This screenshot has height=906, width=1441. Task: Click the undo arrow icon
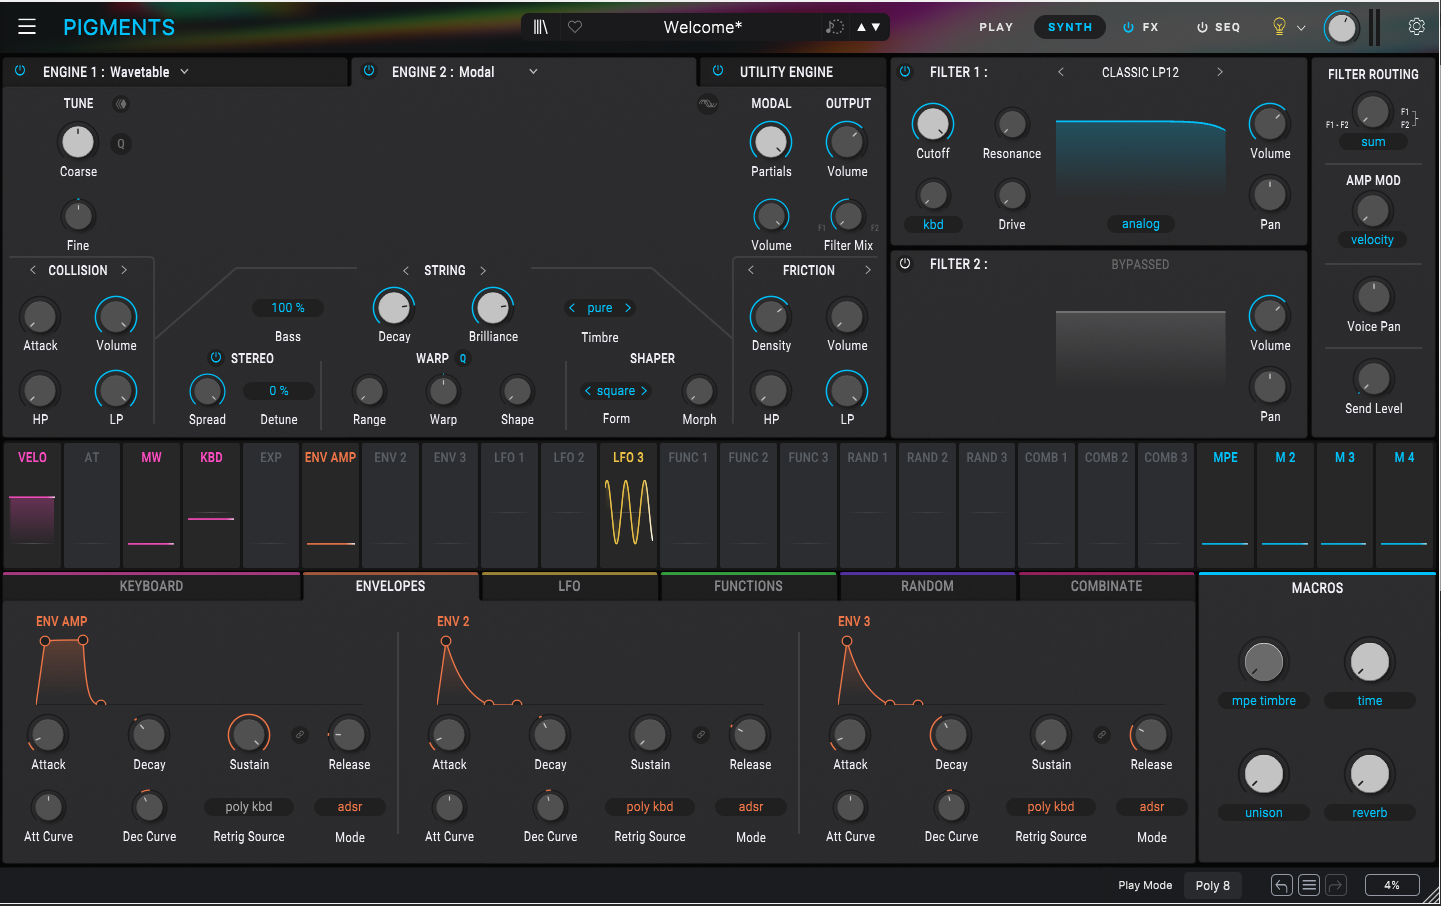[x=1281, y=885]
